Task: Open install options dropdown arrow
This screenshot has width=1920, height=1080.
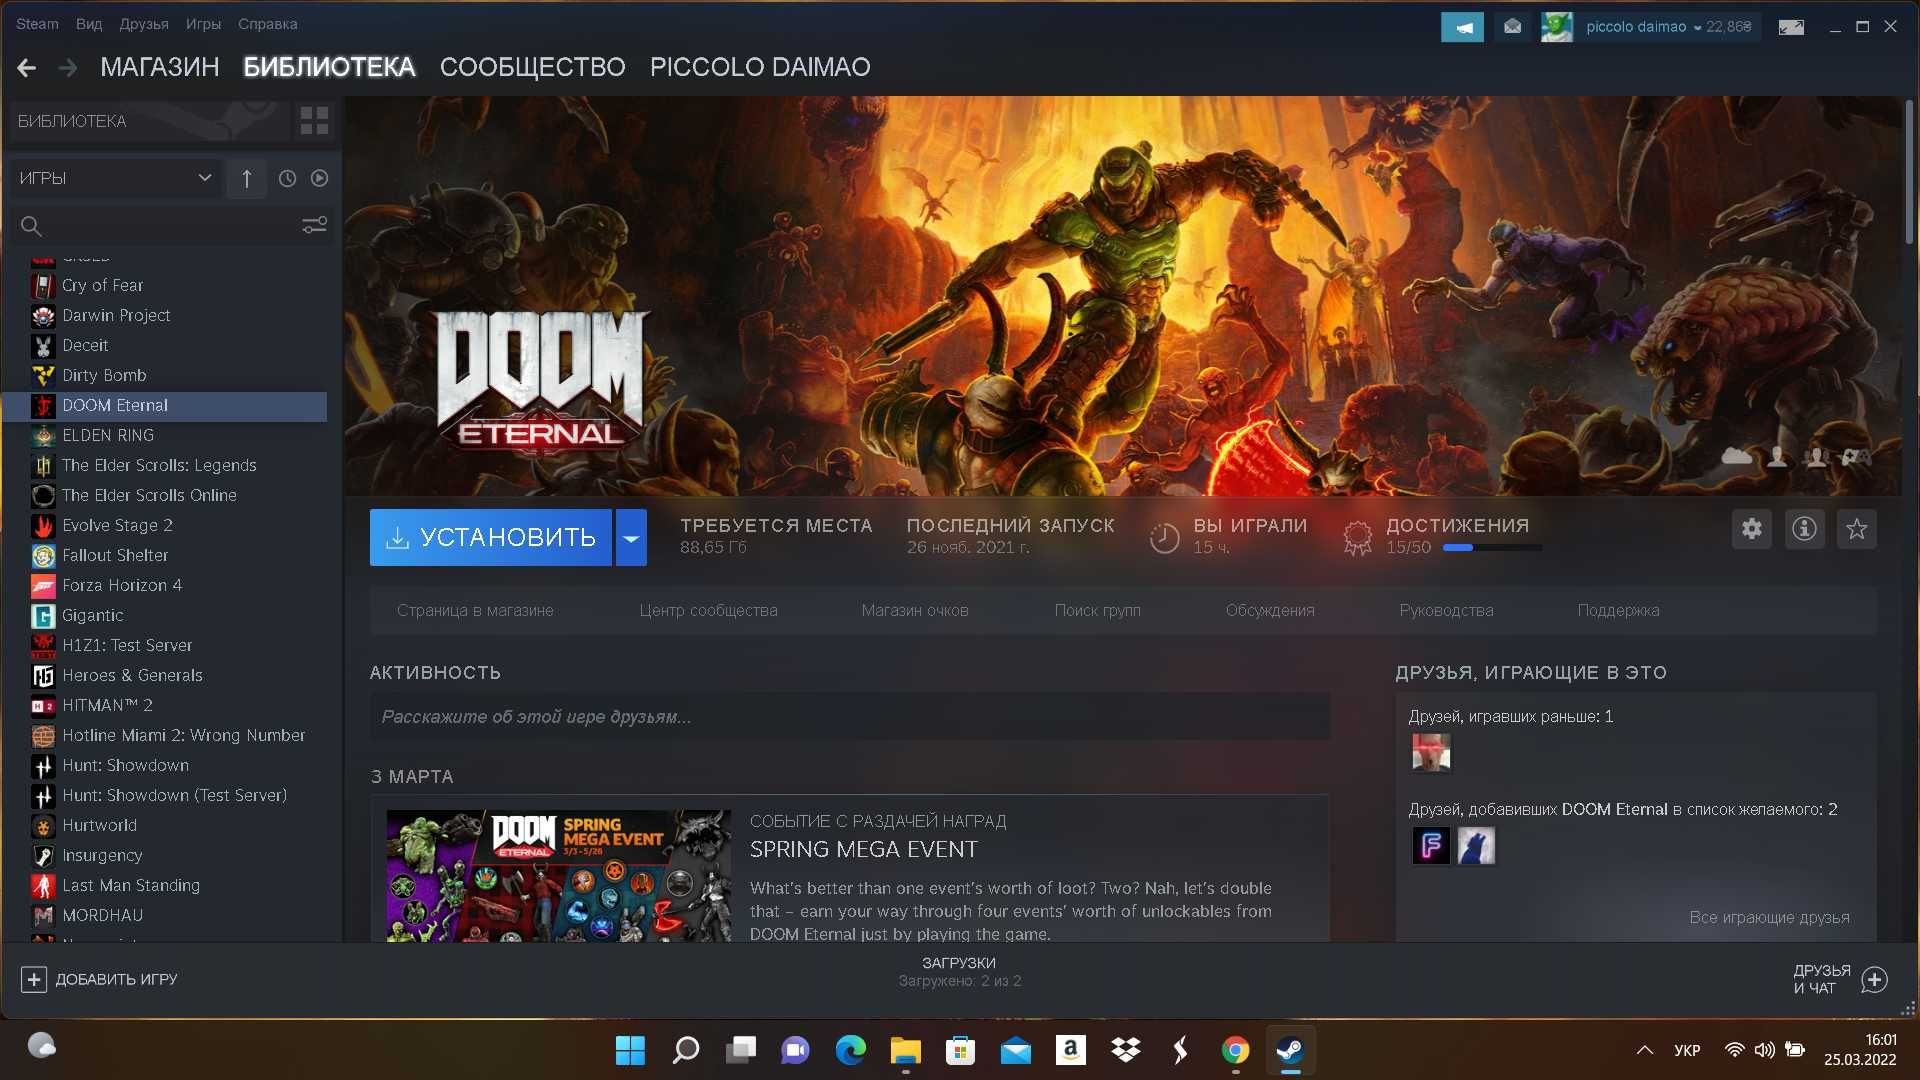Action: coord(631,538)
